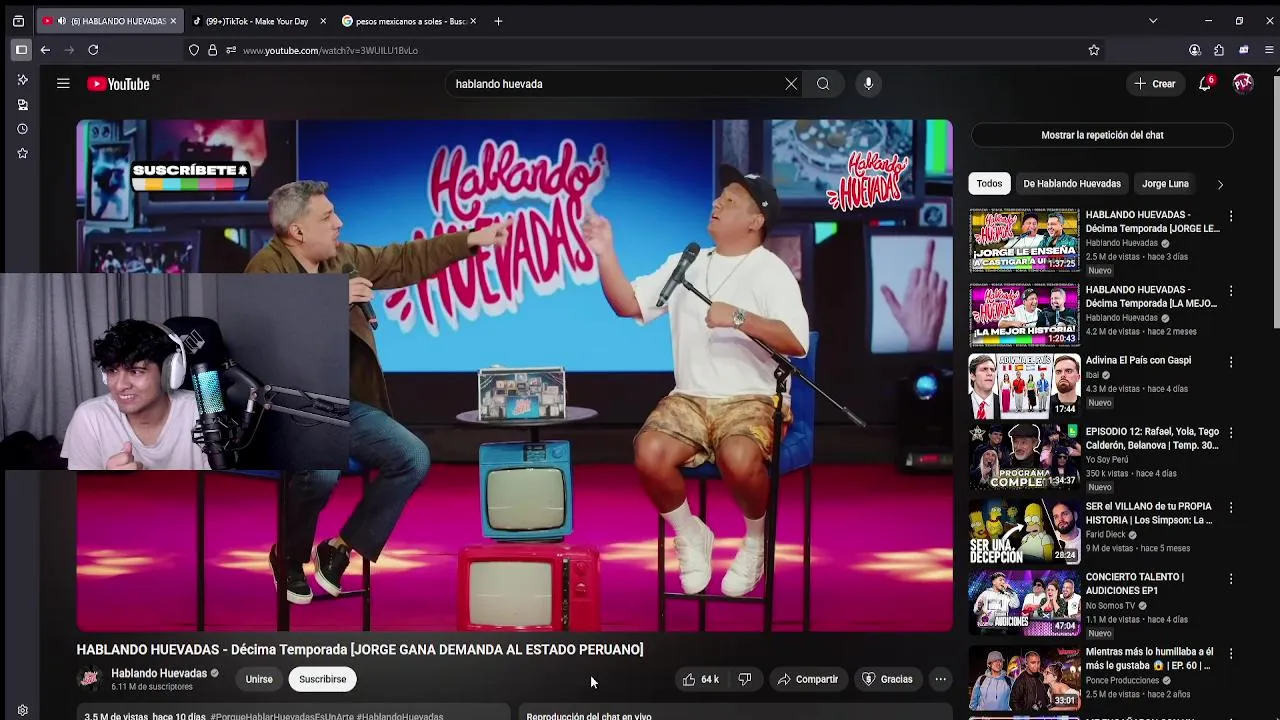1280x720 pixels.
Task: Switch to the pesos mexicanos a soles tab
Action: (x=409, y=21)
